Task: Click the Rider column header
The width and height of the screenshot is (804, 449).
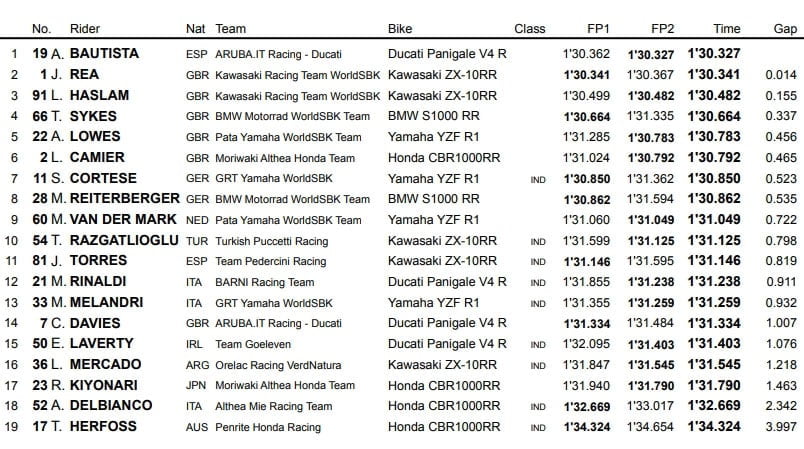Action: tap(86, 29)
